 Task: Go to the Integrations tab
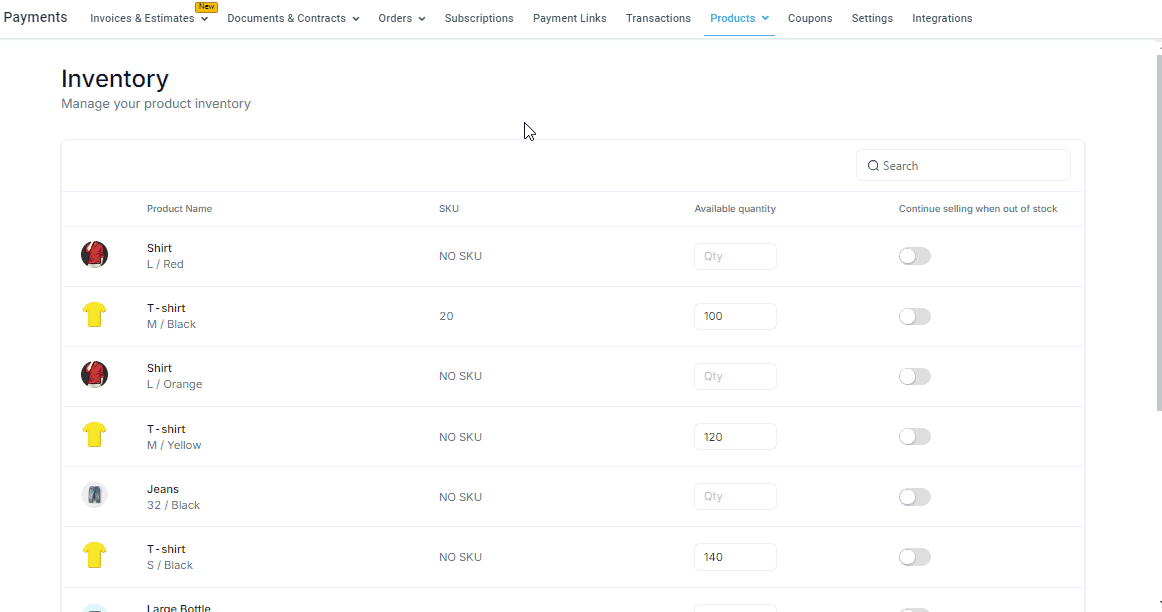(x=942, y=19)
